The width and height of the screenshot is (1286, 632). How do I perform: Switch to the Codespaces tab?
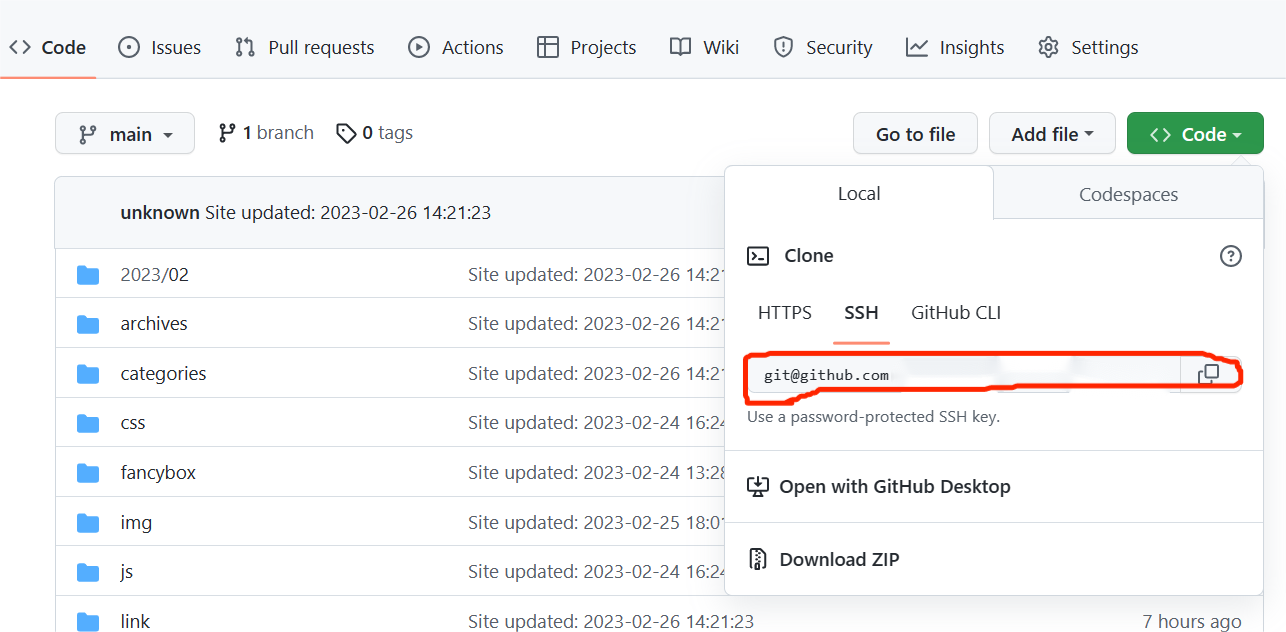click(x=1128, y=194)
